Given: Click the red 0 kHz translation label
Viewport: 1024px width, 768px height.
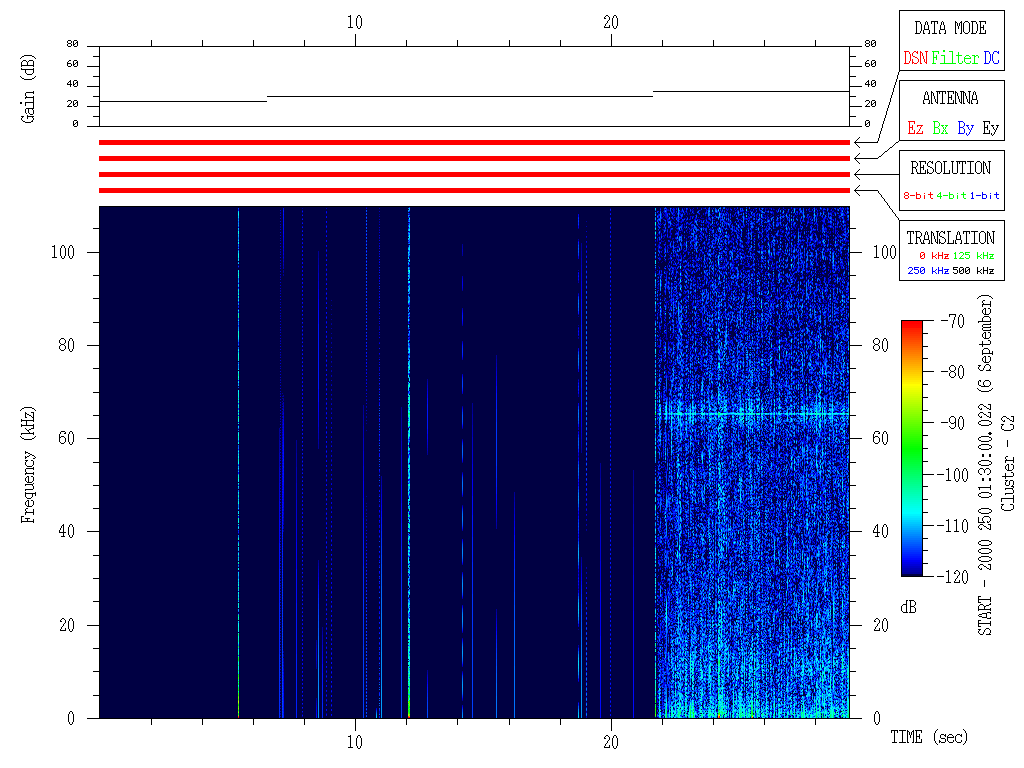Looking at the screenshot, I should pyautogui.click(x=932, y=256).
